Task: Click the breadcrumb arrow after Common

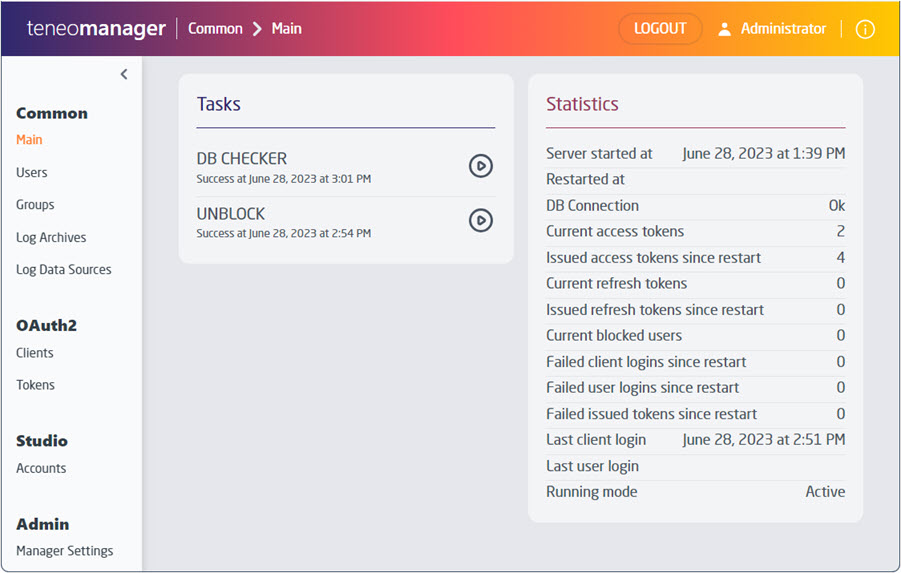Action: [257, 29]
